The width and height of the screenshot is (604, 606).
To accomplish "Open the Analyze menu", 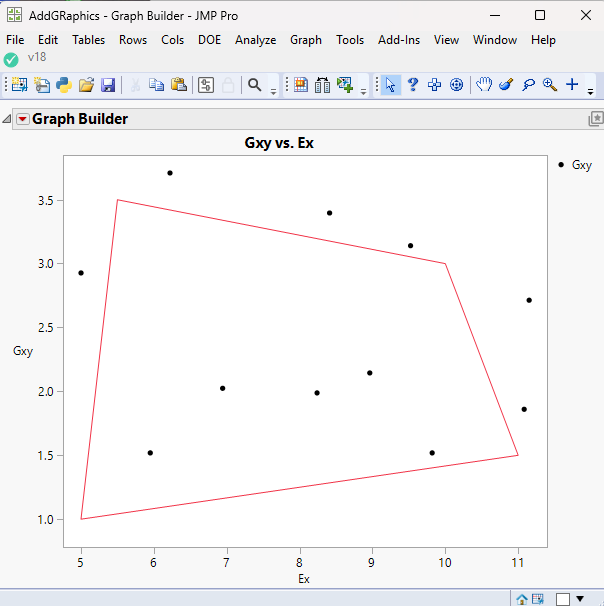I will (x=255, y=40).
